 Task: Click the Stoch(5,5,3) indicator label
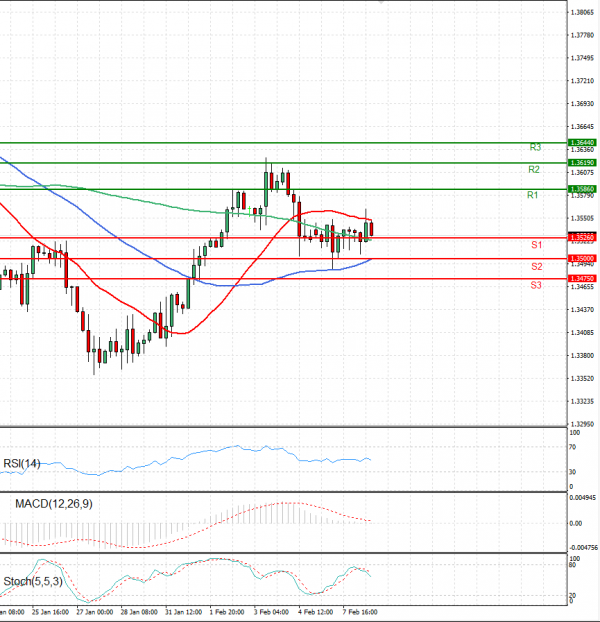(33, 582)
